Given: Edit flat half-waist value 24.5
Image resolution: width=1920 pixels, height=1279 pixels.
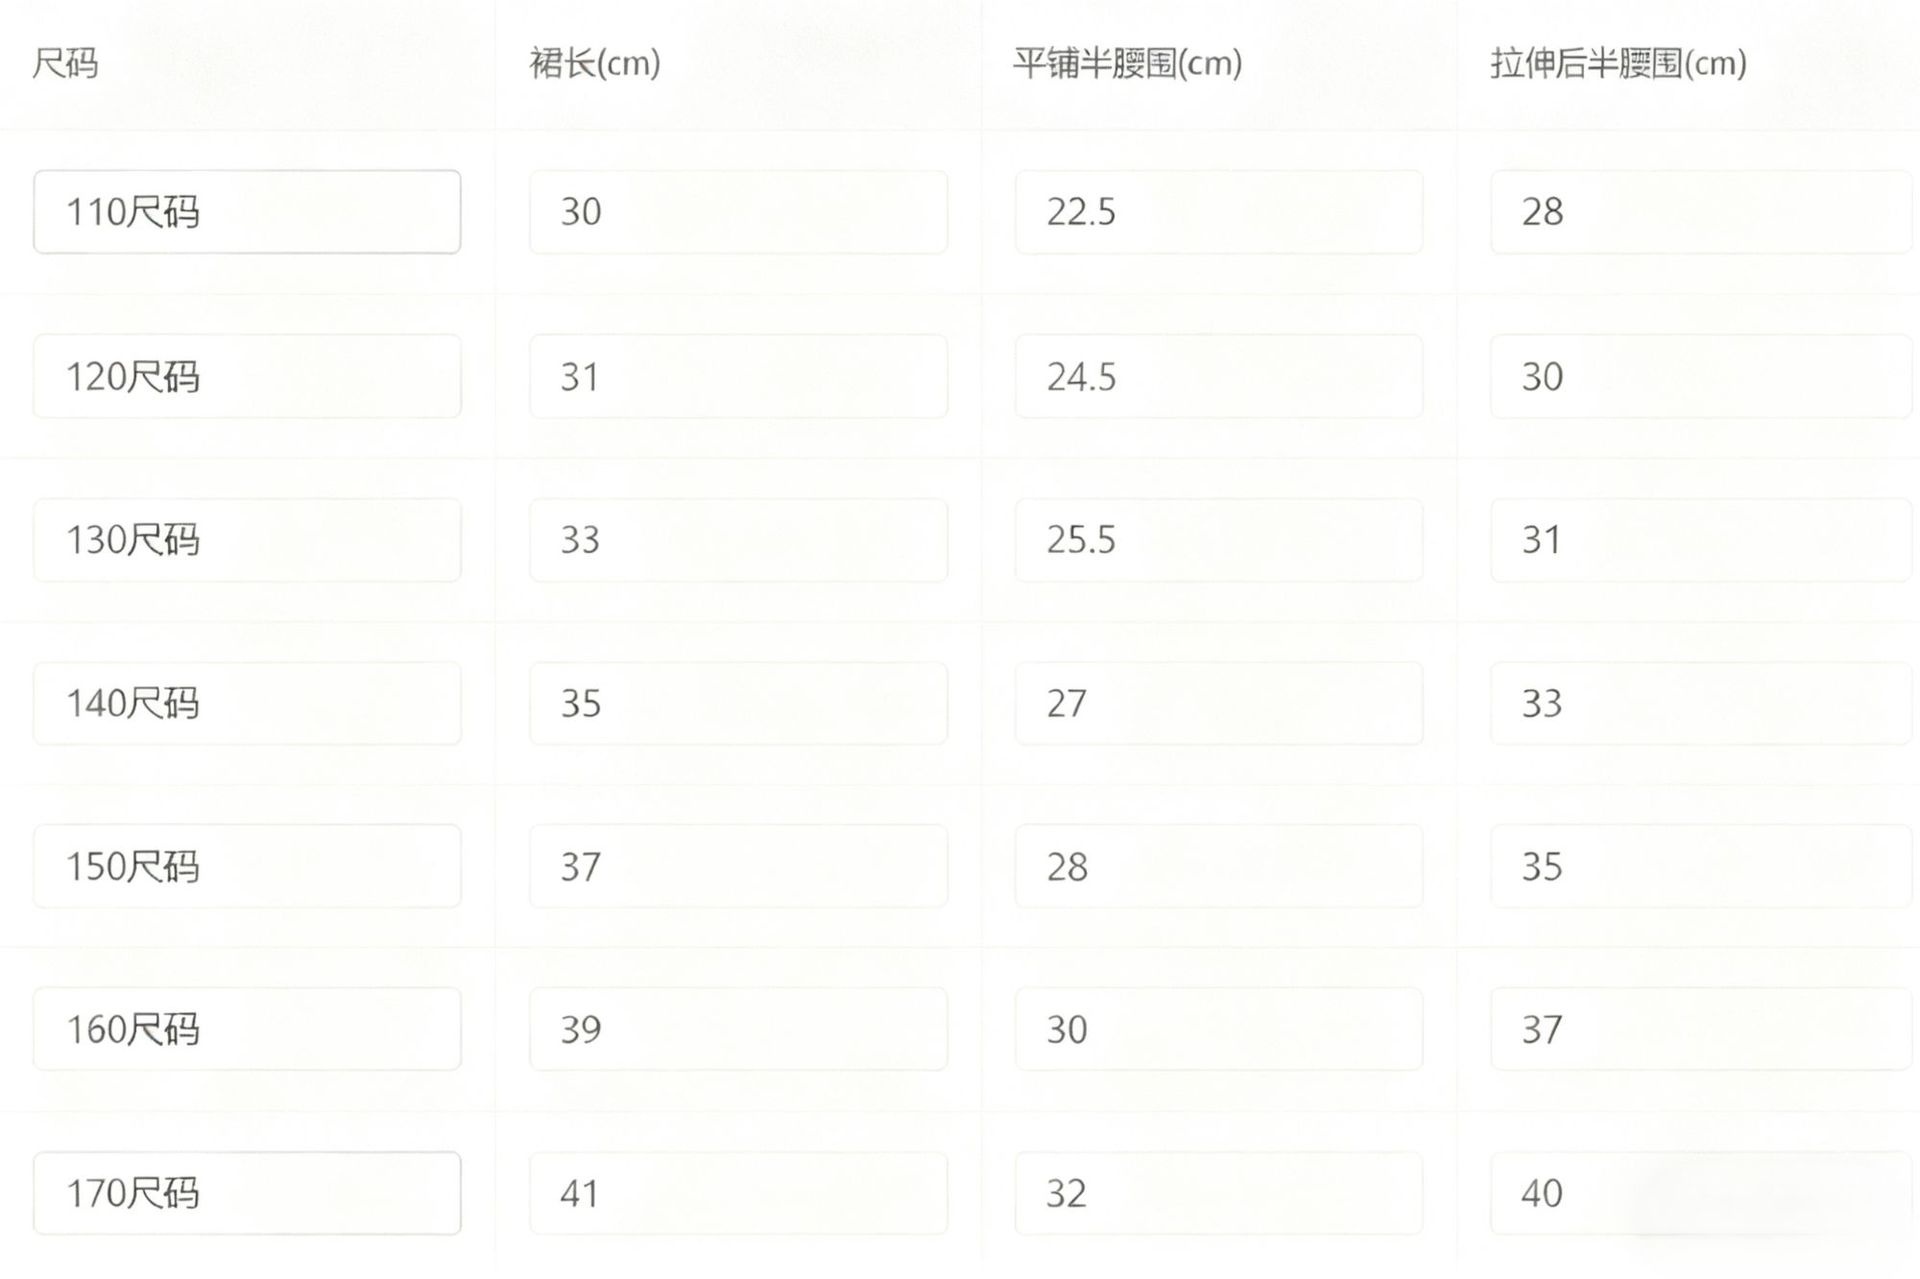Looking at the screenshot, I should click(1218, 377).
